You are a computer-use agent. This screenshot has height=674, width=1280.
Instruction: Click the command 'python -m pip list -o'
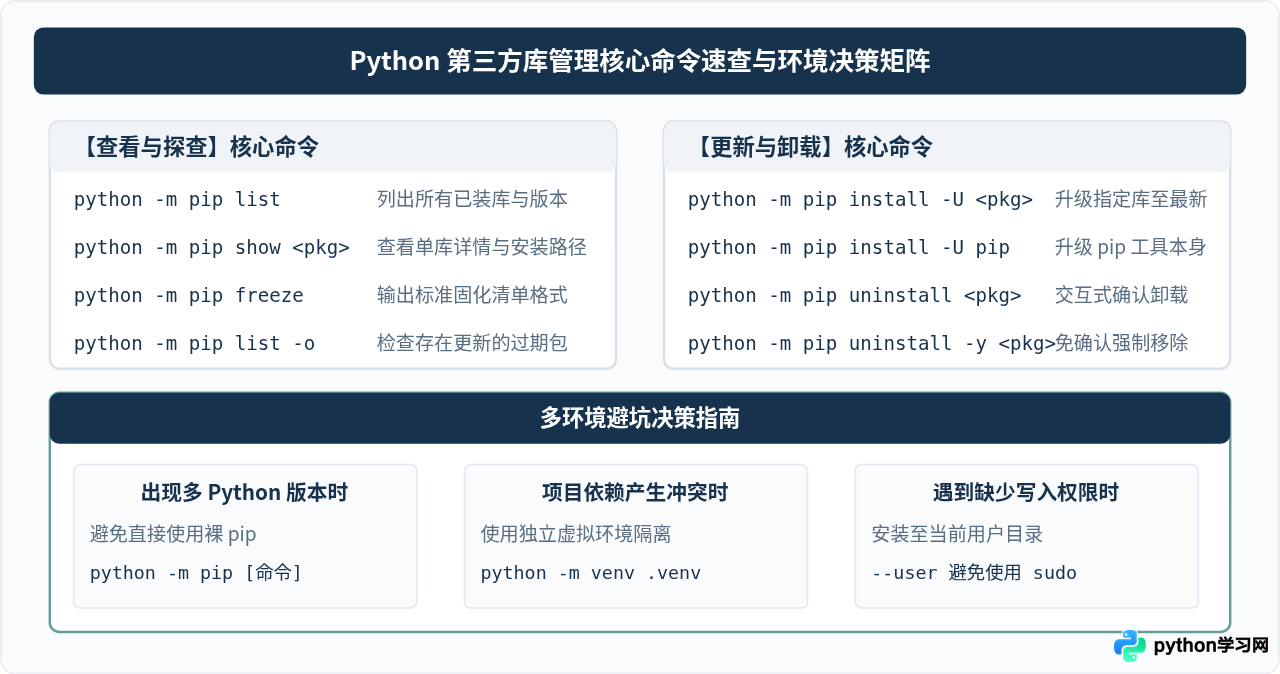click(x=195, y=343)
